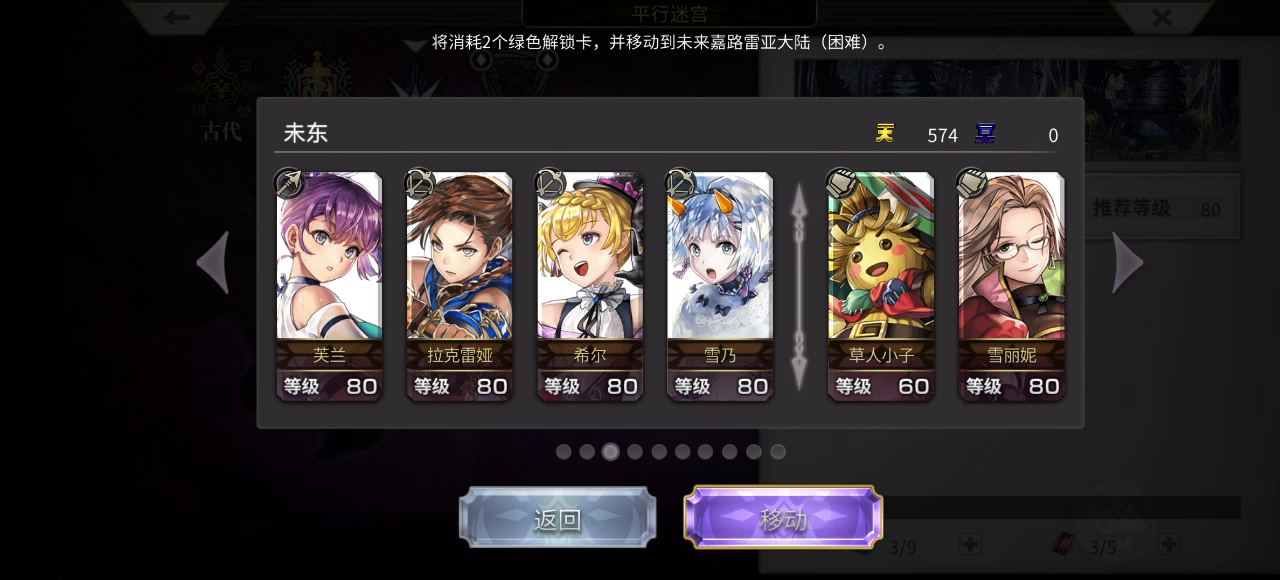Click the yellow 天 light points icon
This screenshot has width=1280, height=580.
click(885, 133)
